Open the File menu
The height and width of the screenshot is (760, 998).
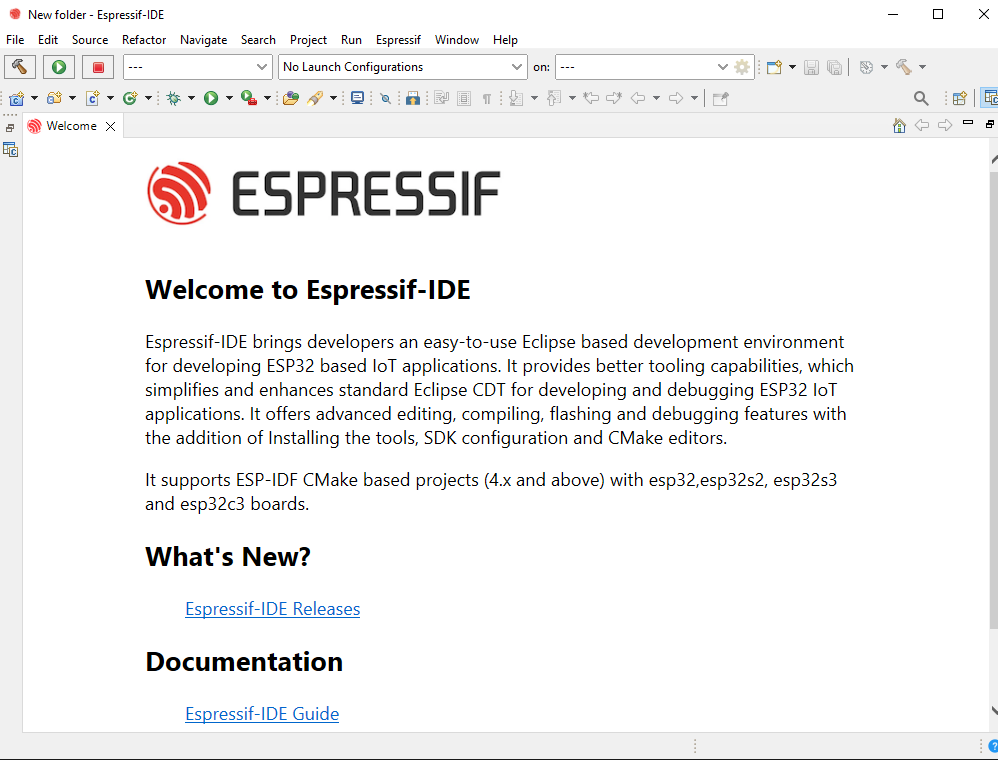(15, 39)
